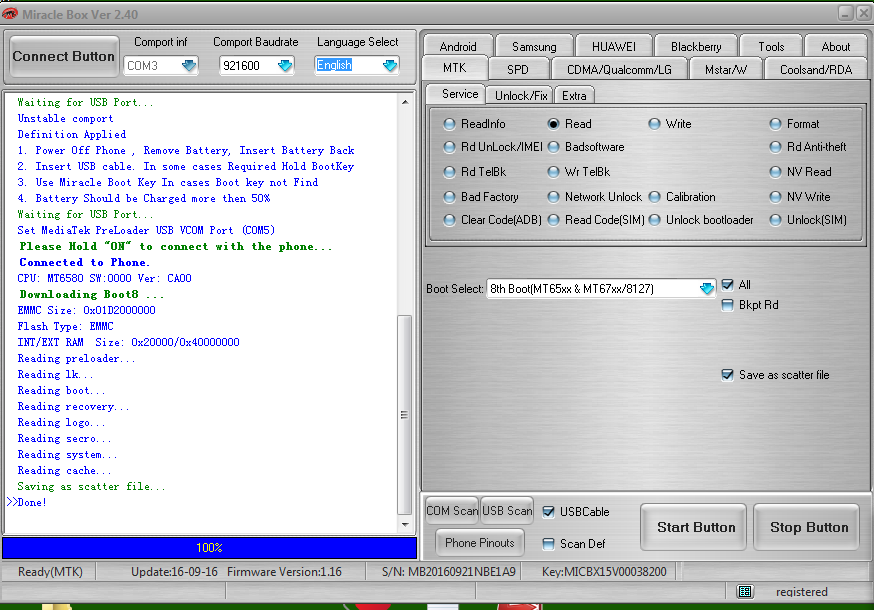Select the Rd UnLock/IMEI radio button
874x610 pixels.
[x=449, y=147]
